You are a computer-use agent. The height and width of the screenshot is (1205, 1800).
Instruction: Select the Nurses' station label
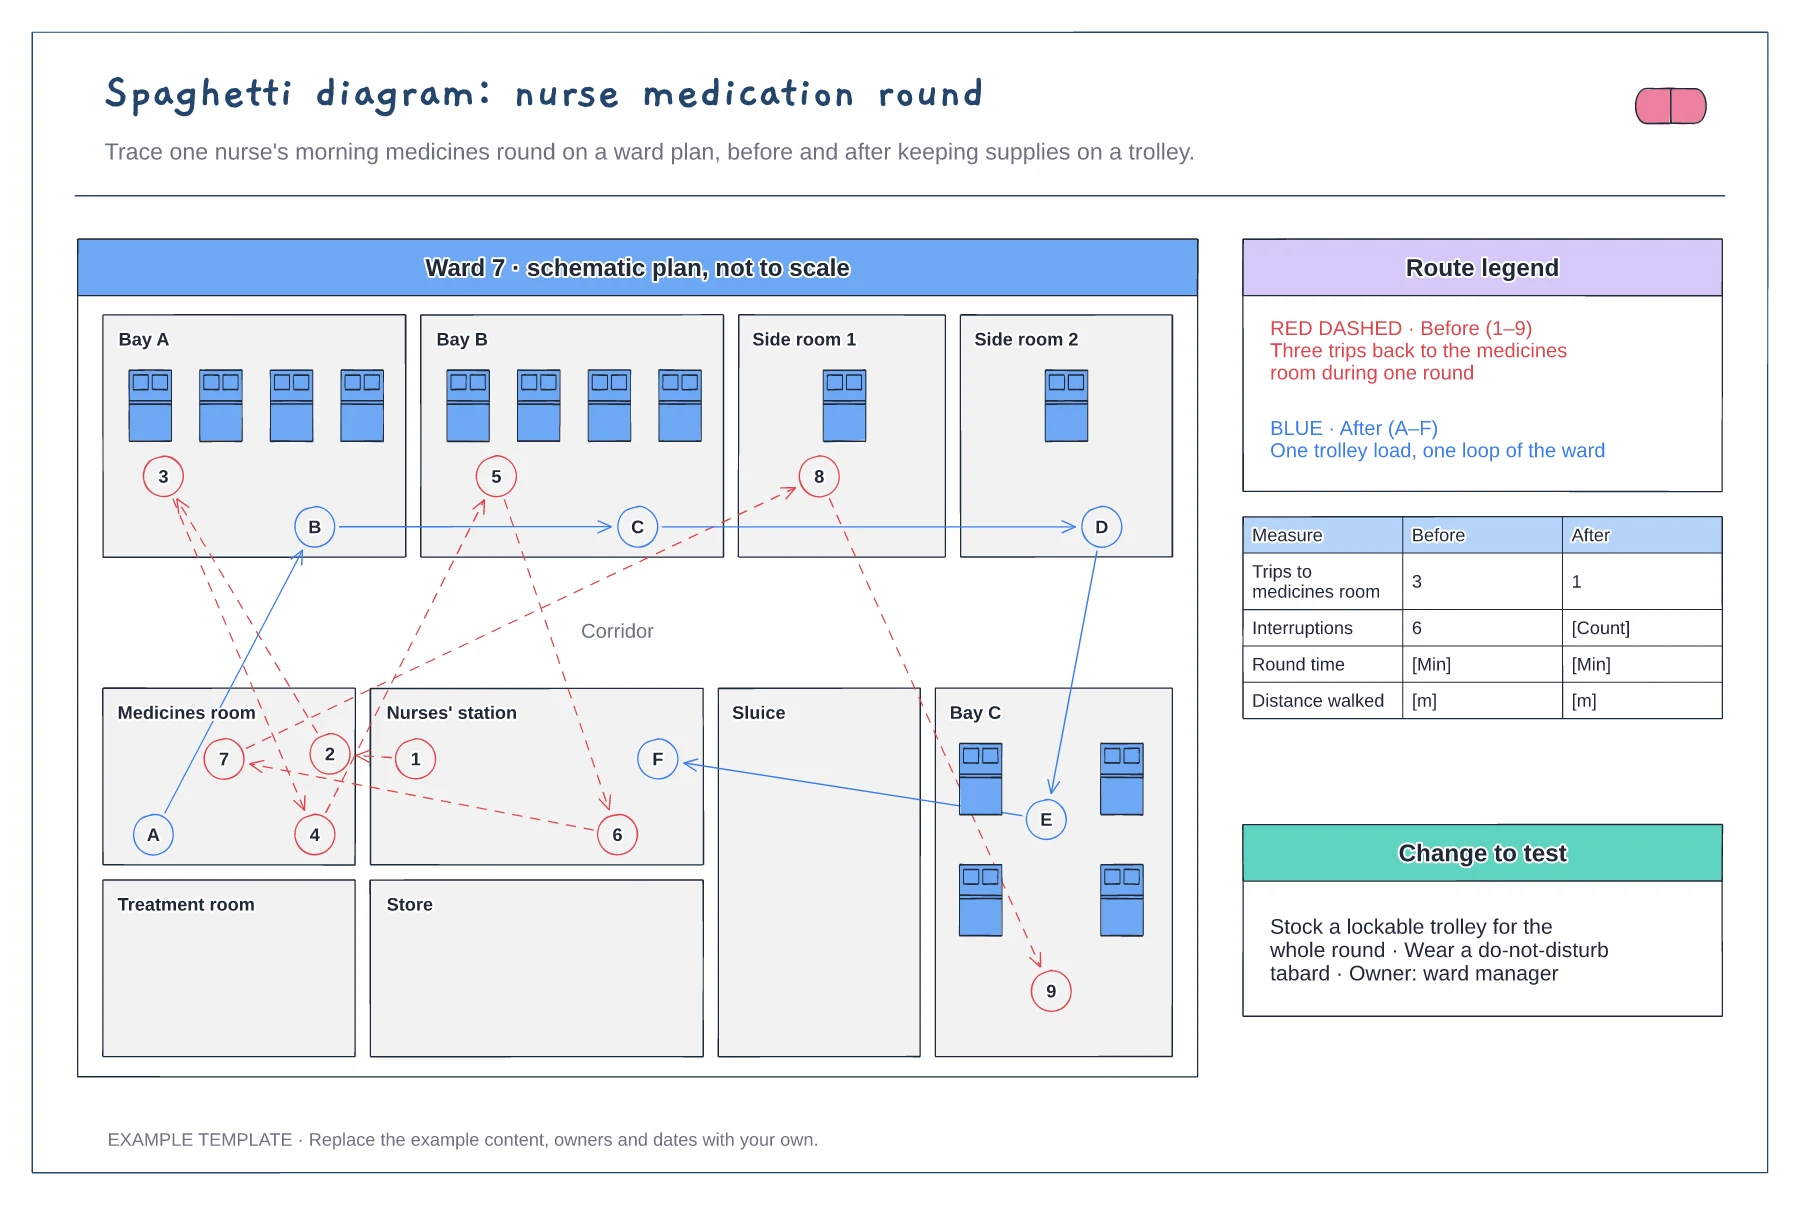point(452,713)
